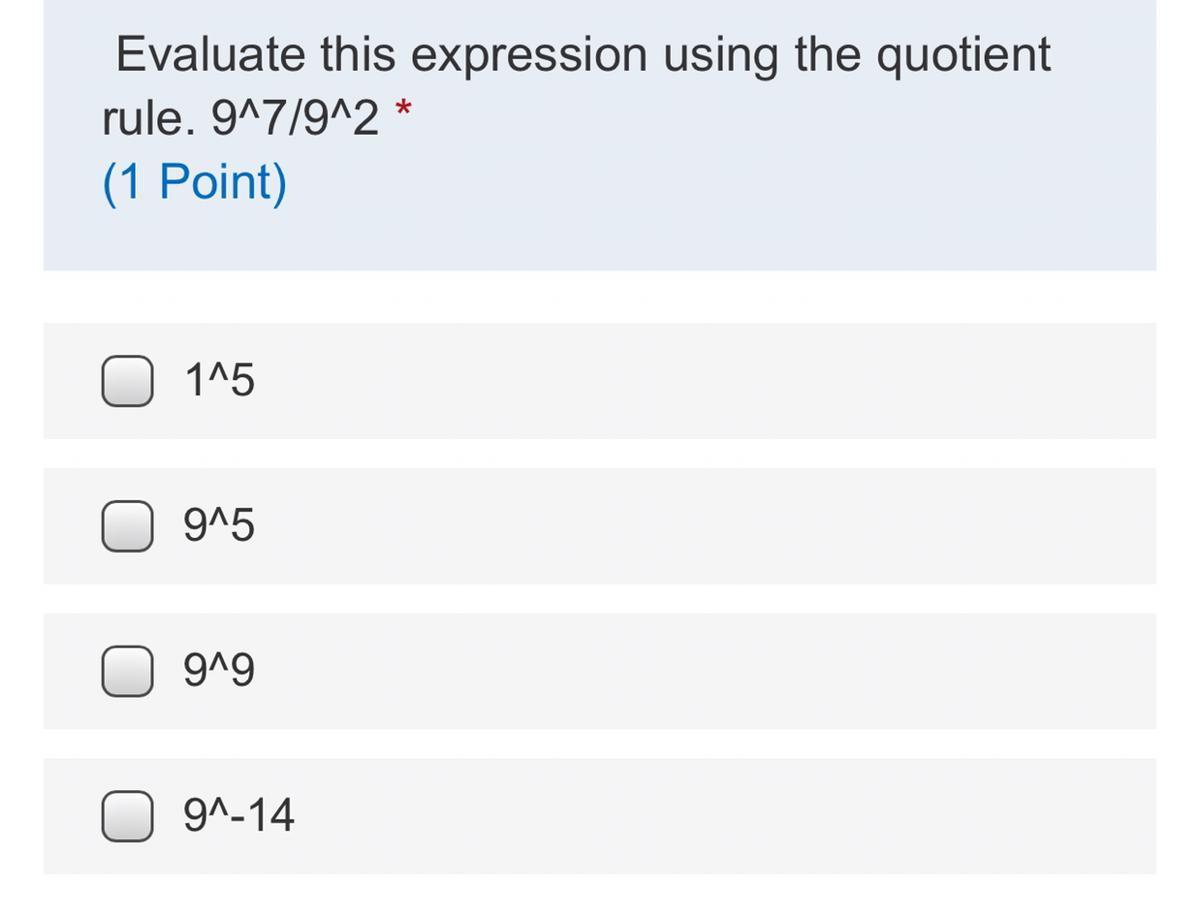Click empty space in the 9^-14 option row
1200x917 pixels.
[x=700, y=816]
